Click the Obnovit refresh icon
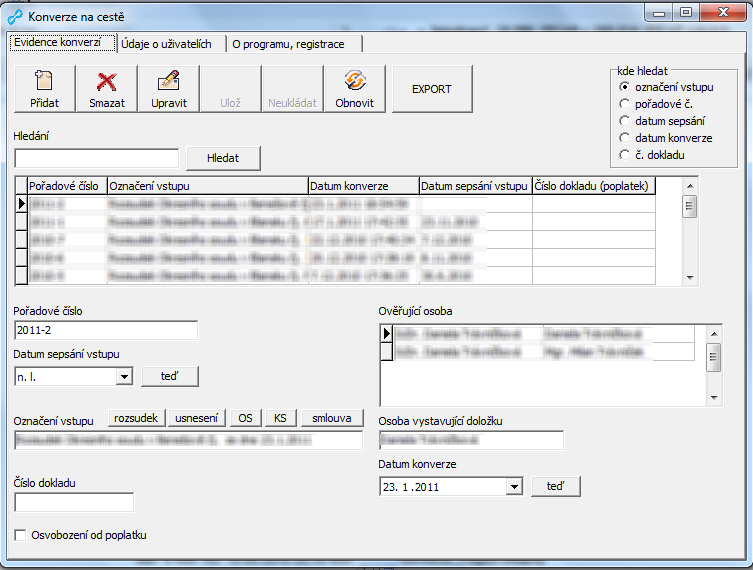Screen dimensions: 753x570 click(x=354, y=82)
